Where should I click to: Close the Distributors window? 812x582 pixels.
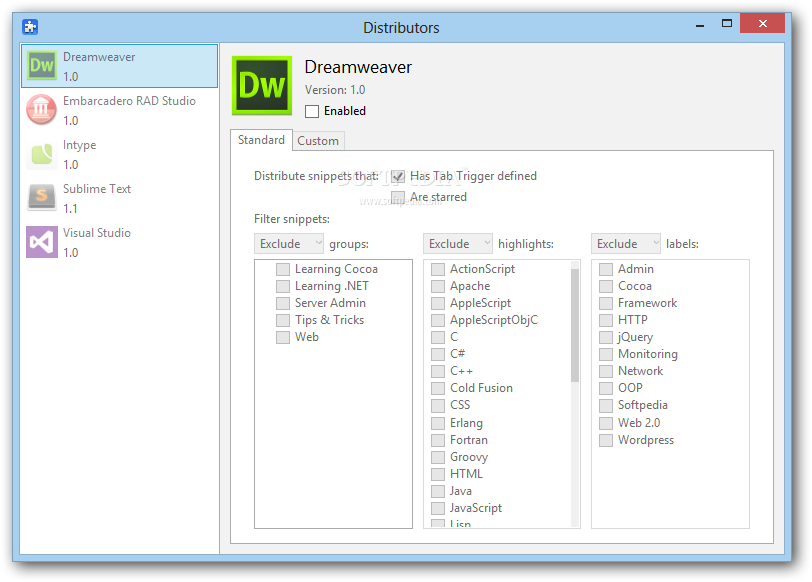(762, 24)
